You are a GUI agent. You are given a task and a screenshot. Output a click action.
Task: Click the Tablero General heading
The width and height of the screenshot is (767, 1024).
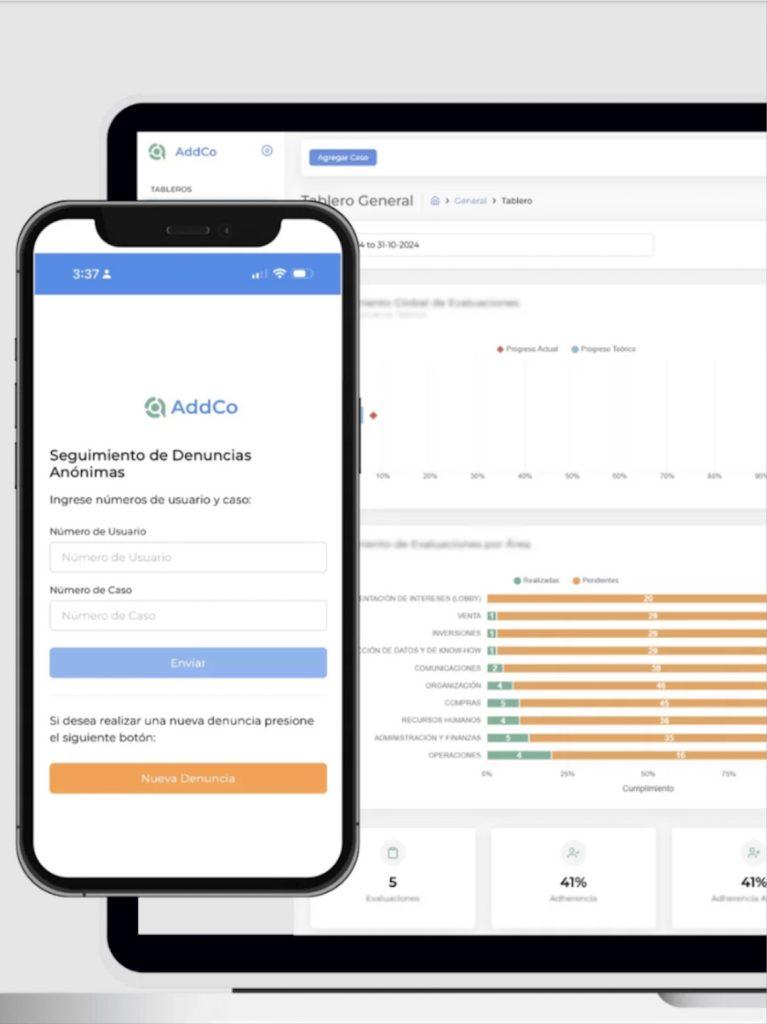(357, 200)
